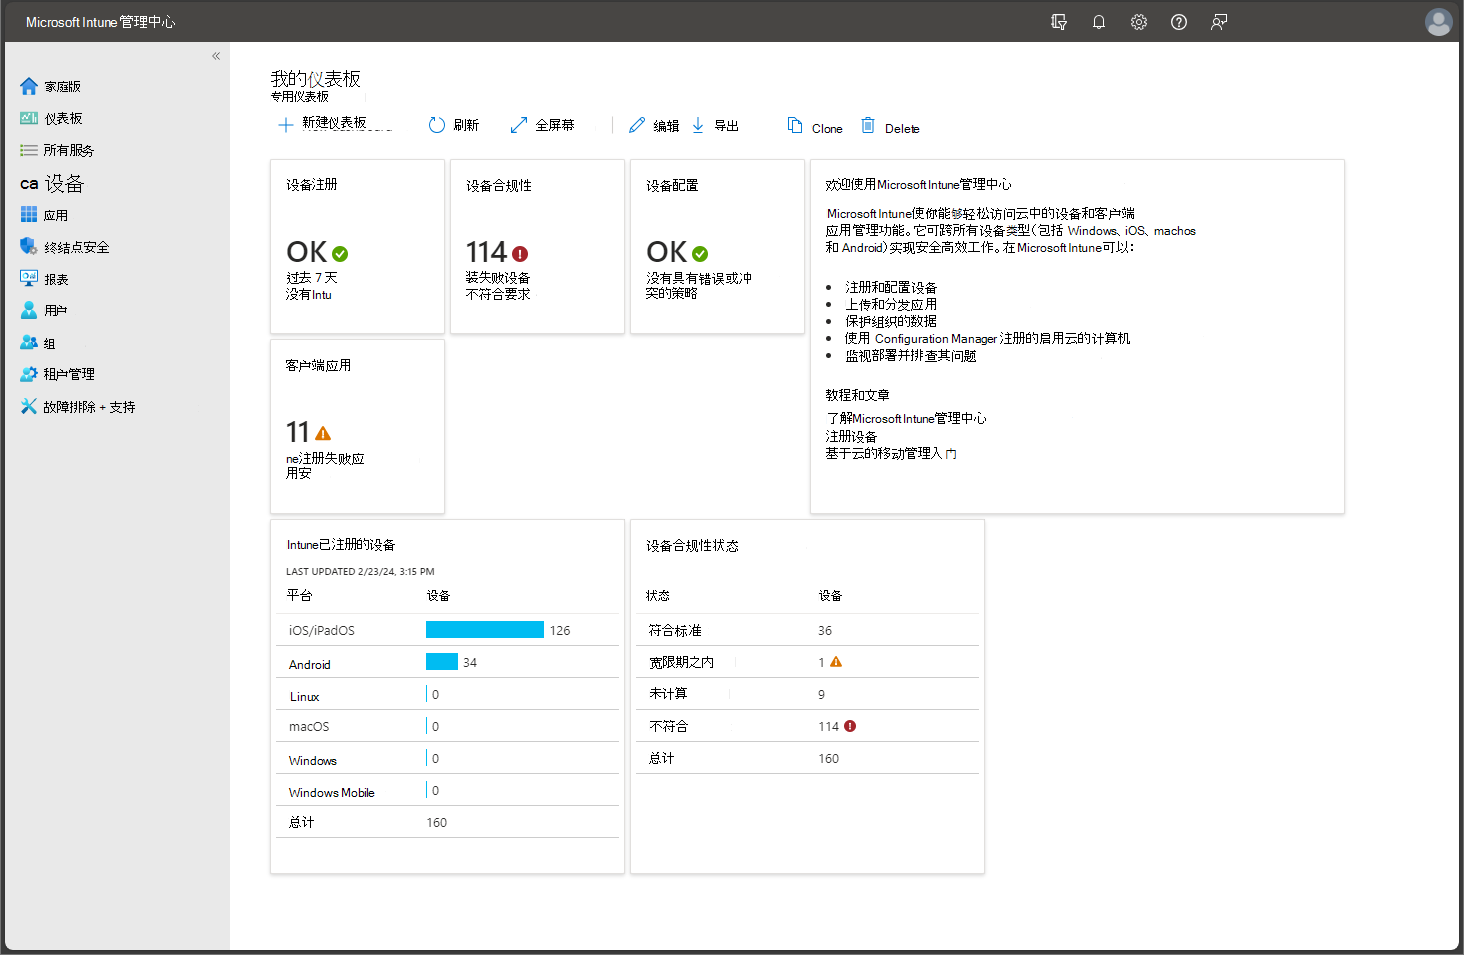
Task: Click the notifications bell icon
Action: point(1099,22)
